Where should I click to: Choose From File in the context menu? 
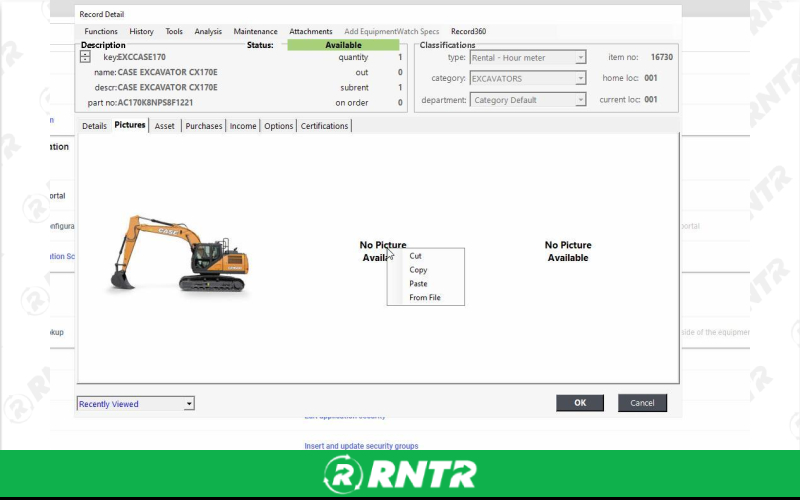pos(426,297)
